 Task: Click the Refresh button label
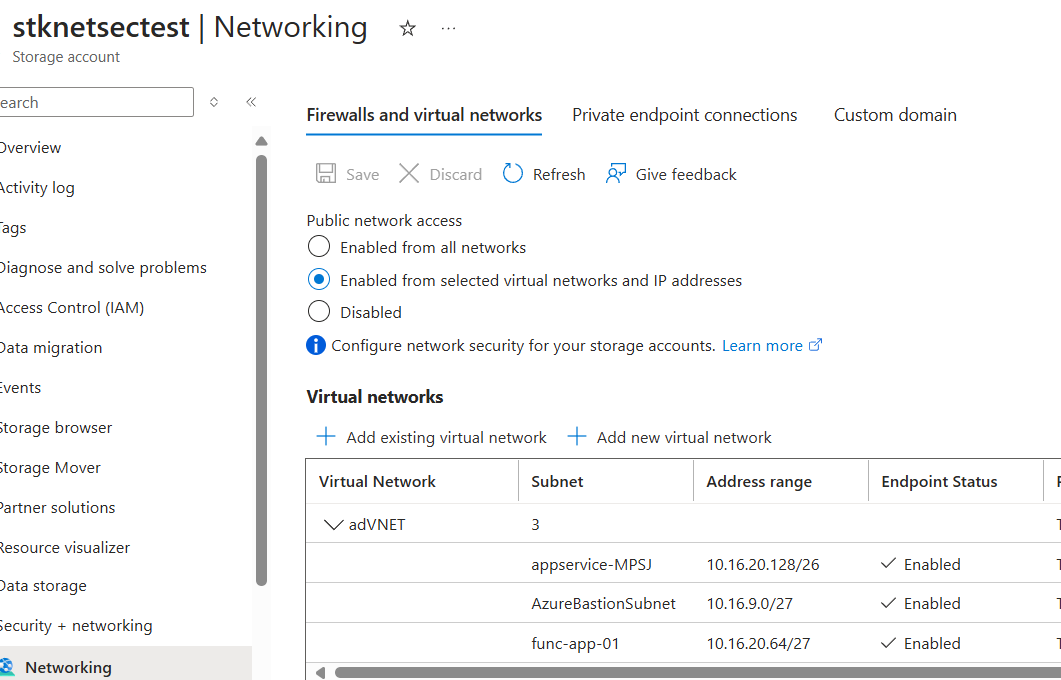(x=559, y=175)
